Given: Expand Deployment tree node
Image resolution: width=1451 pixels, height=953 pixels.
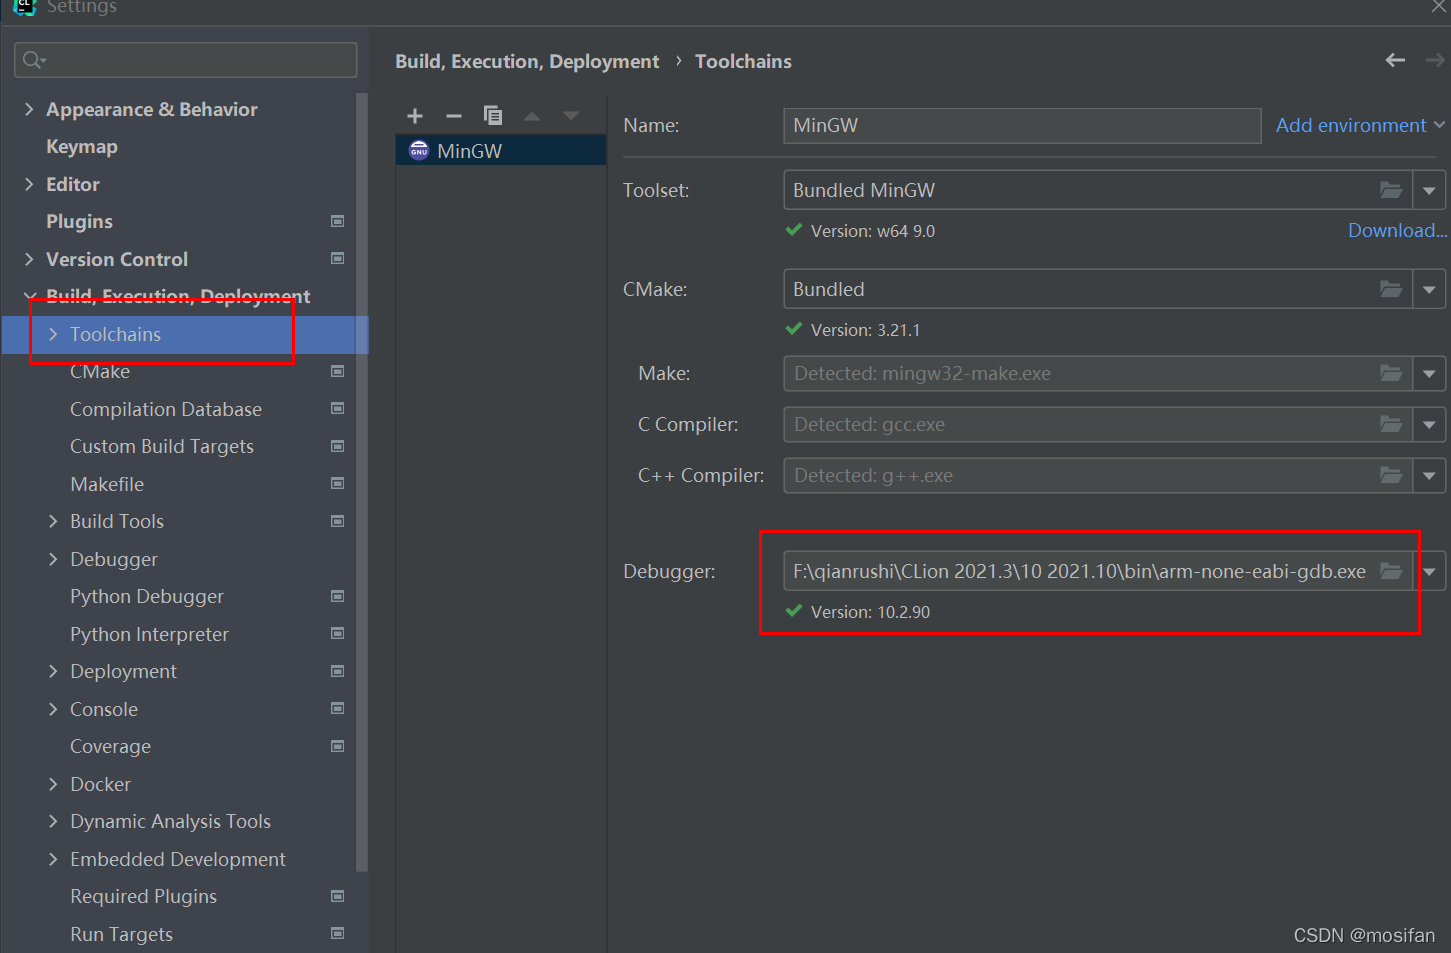Looking at the screenshot, I should 53,671.
